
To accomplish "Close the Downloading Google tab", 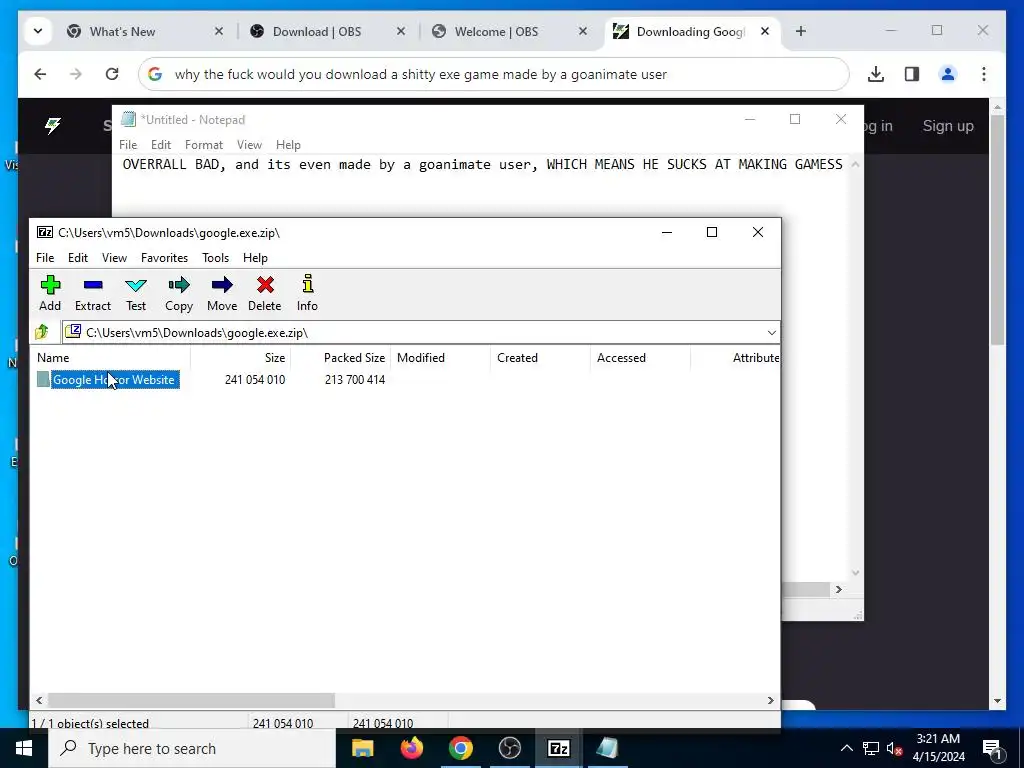I will (x=765, y=31).
